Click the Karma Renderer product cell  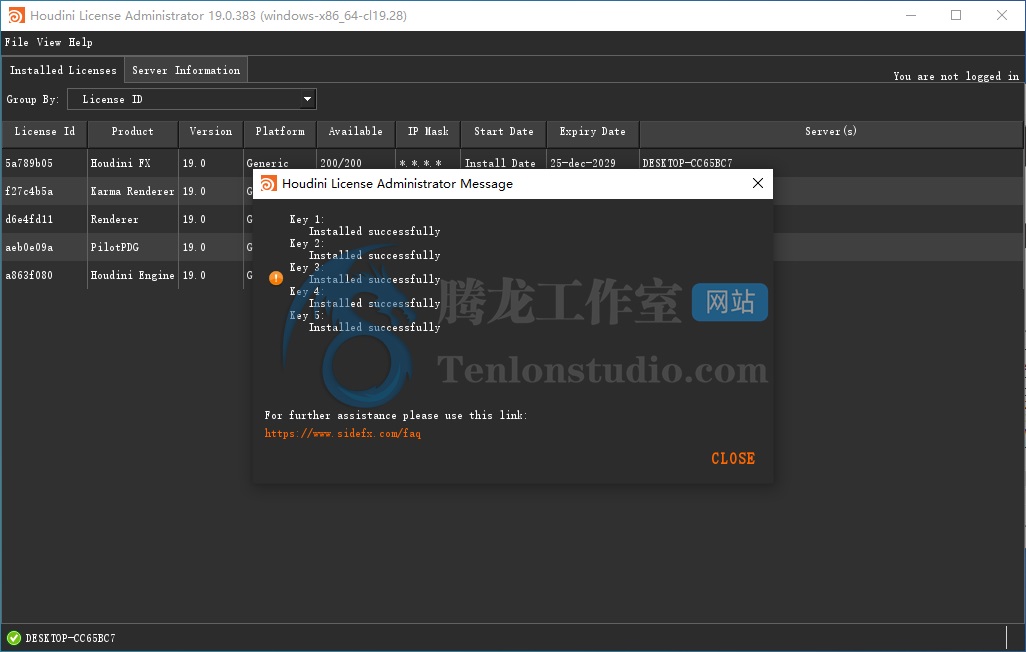[x=132, y=191]
